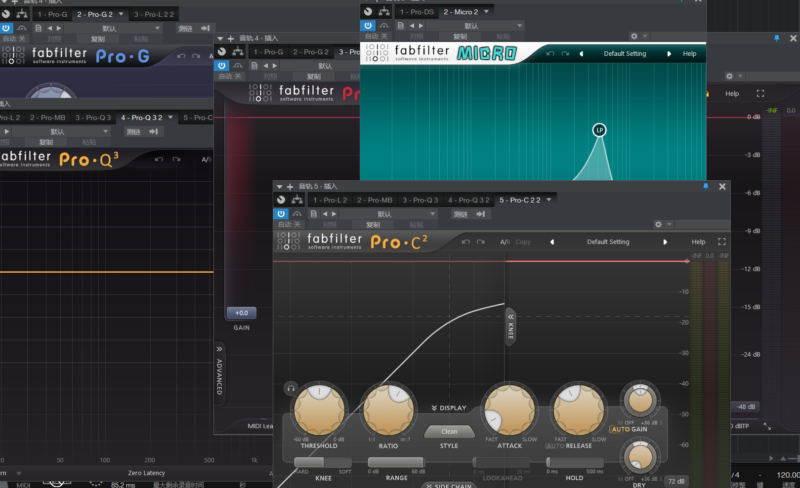Click plus icon in 音轨4 window title
The height and width of the screenshot is (488, 800).
point(230,38)
